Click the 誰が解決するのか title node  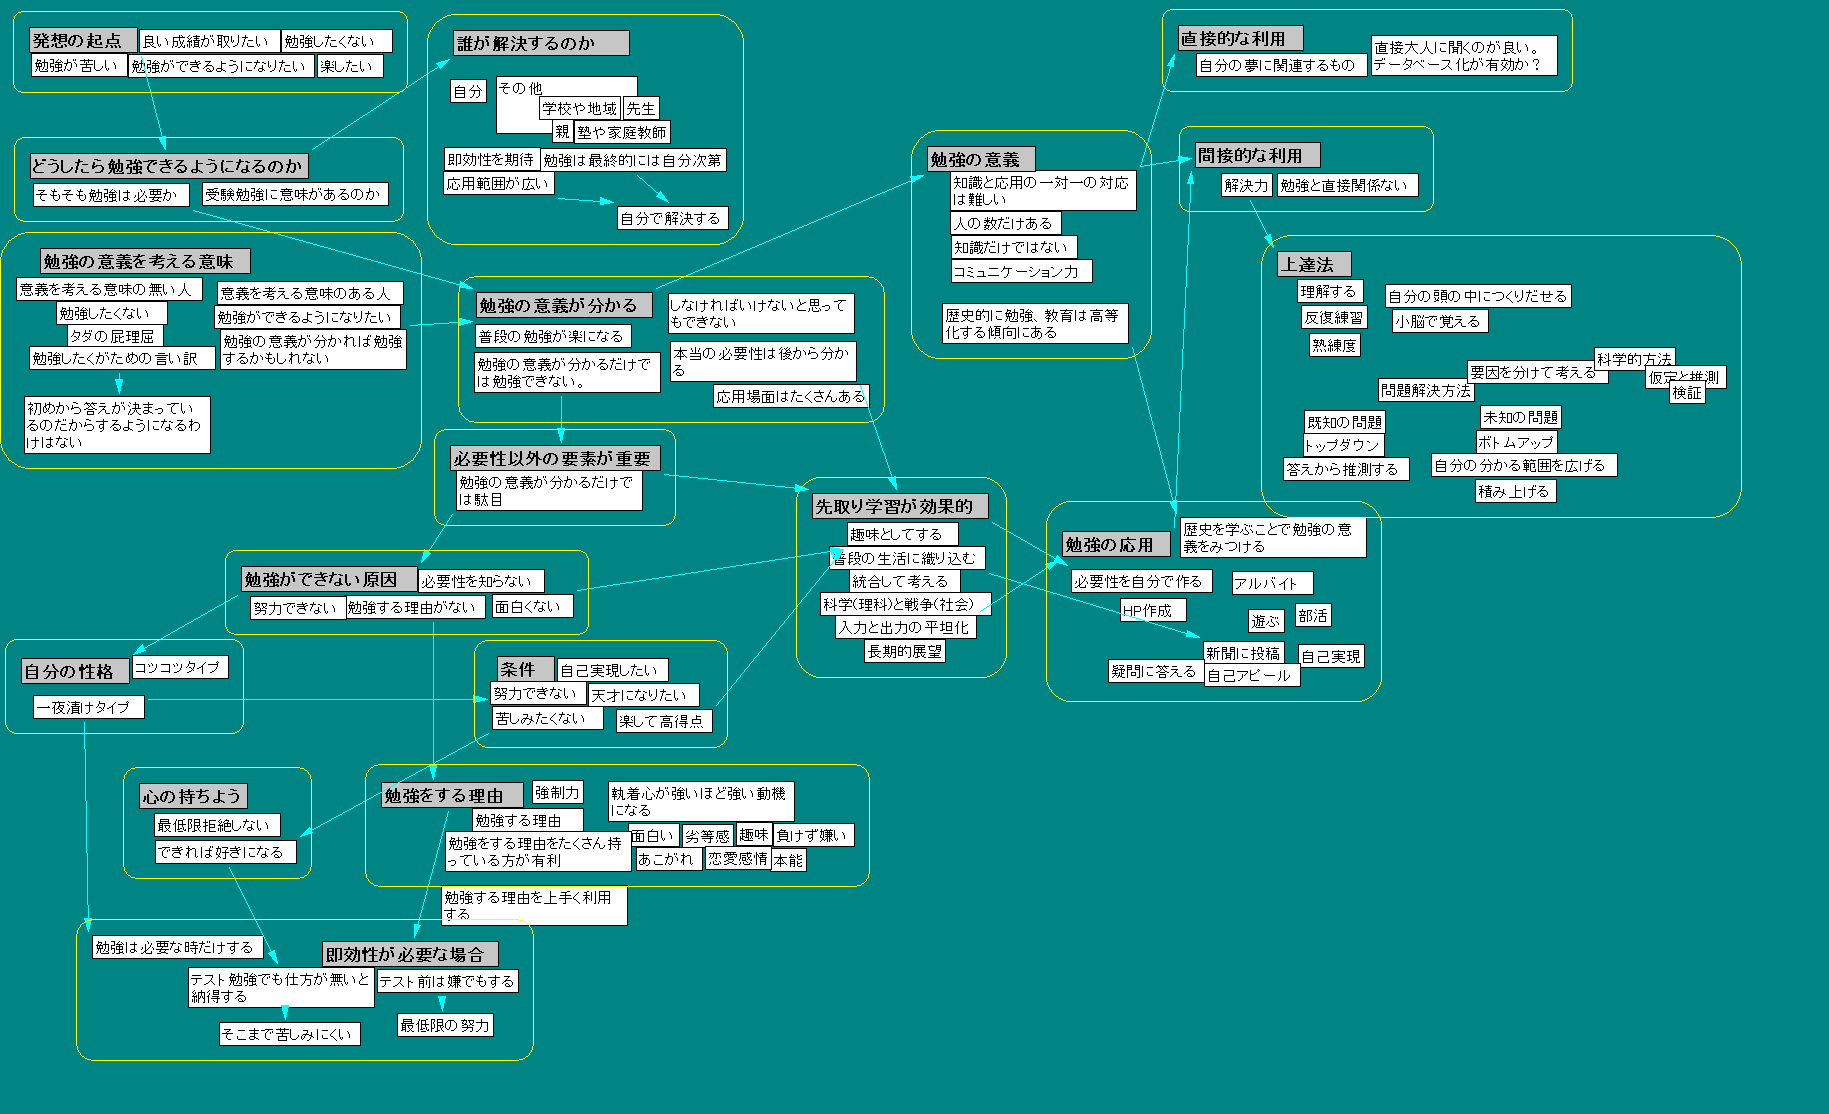(527, 43)
